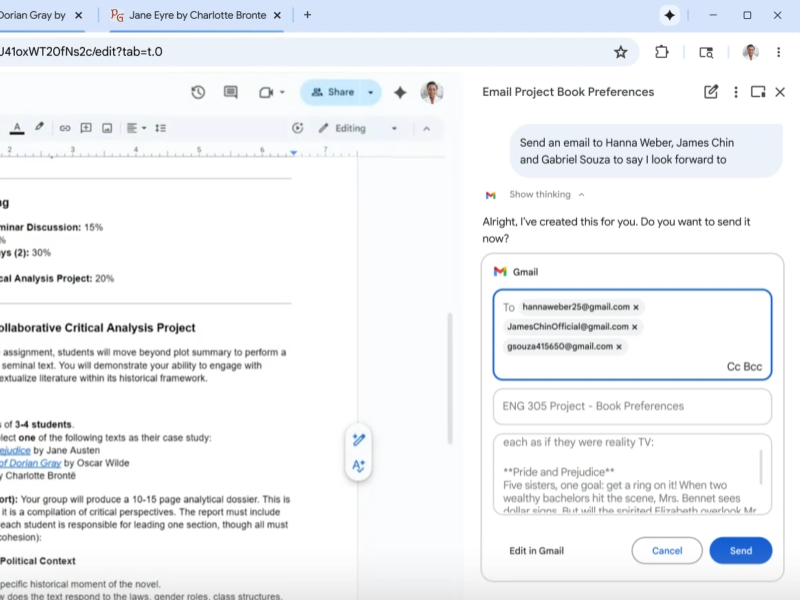Open version history via the clock icon
The width and height of the screenshot is (800, 600).
[197, 91]
